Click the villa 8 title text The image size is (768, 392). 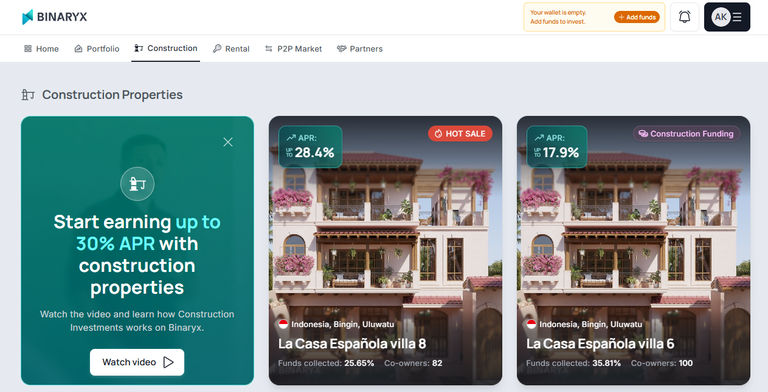coord(352,344)
